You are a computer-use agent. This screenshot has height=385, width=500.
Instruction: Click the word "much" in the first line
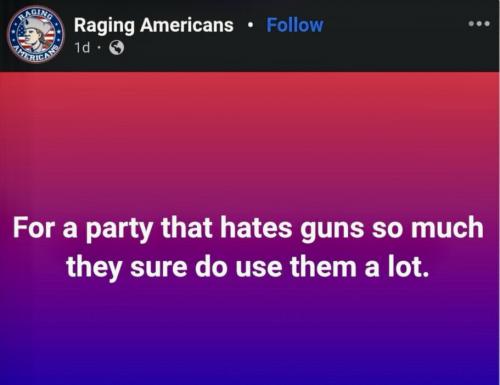tap(447, 228)
